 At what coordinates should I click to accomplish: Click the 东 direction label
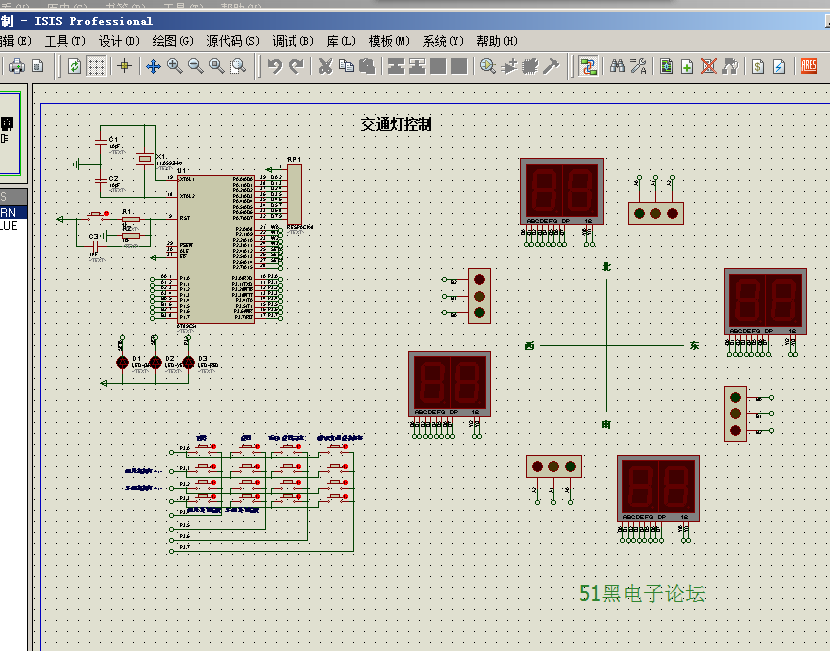[694, 346]
